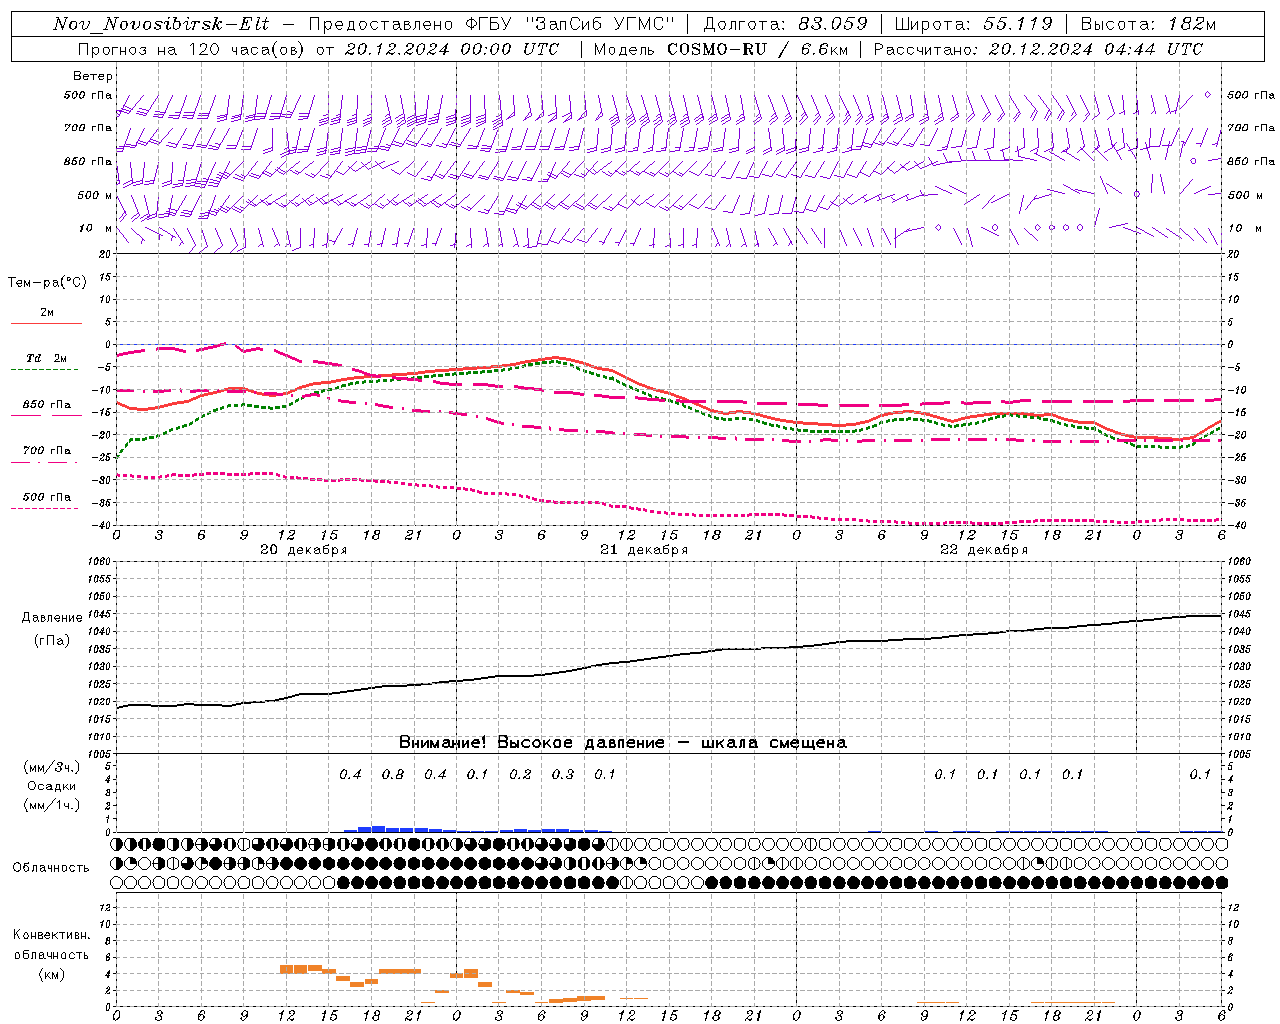Click the 21 декабря date label
This screenshot has width=1280, height=1024.
pos(643,550)
